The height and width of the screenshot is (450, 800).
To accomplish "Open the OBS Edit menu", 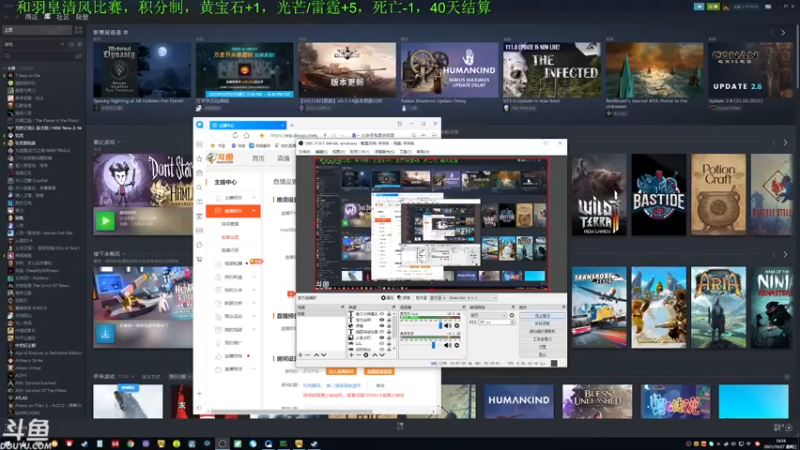I will (321, 152).
